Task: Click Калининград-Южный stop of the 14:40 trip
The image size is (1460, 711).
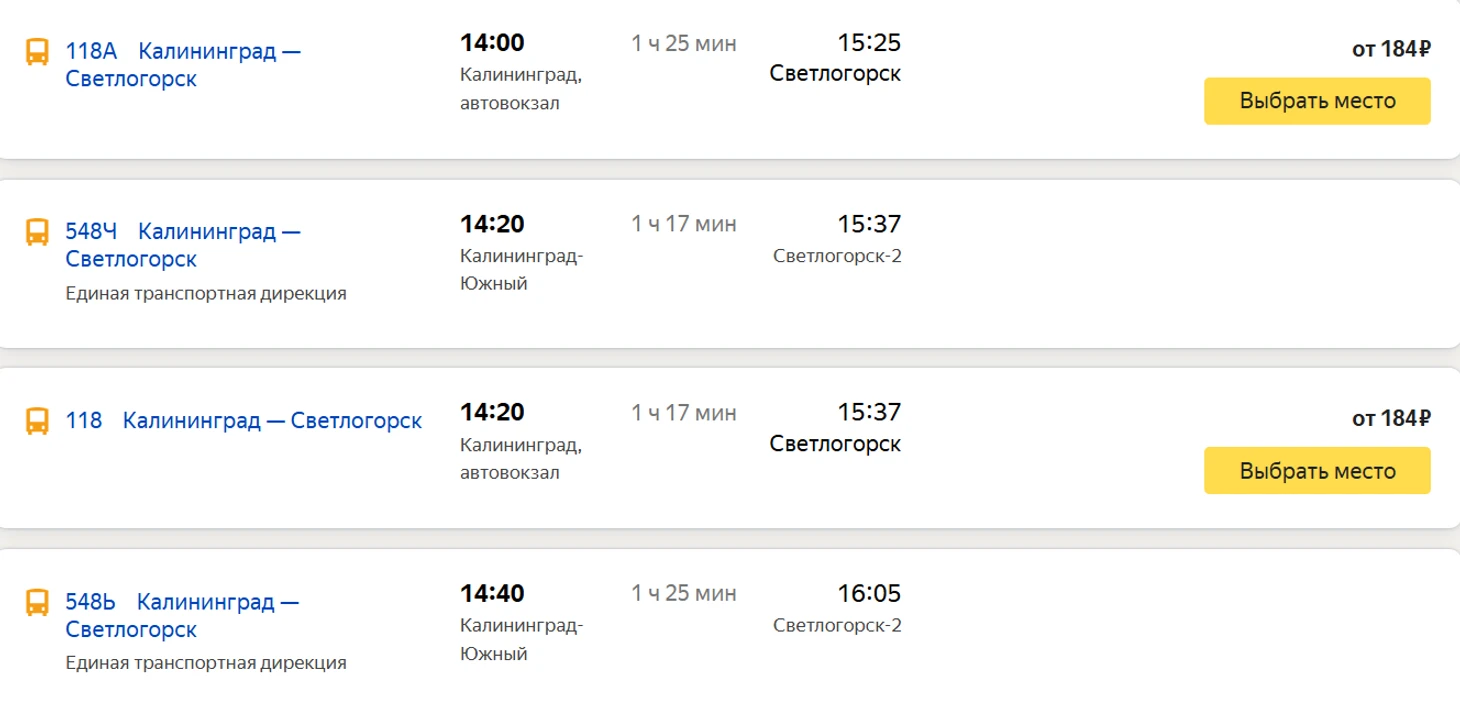Action: [521, 640]
